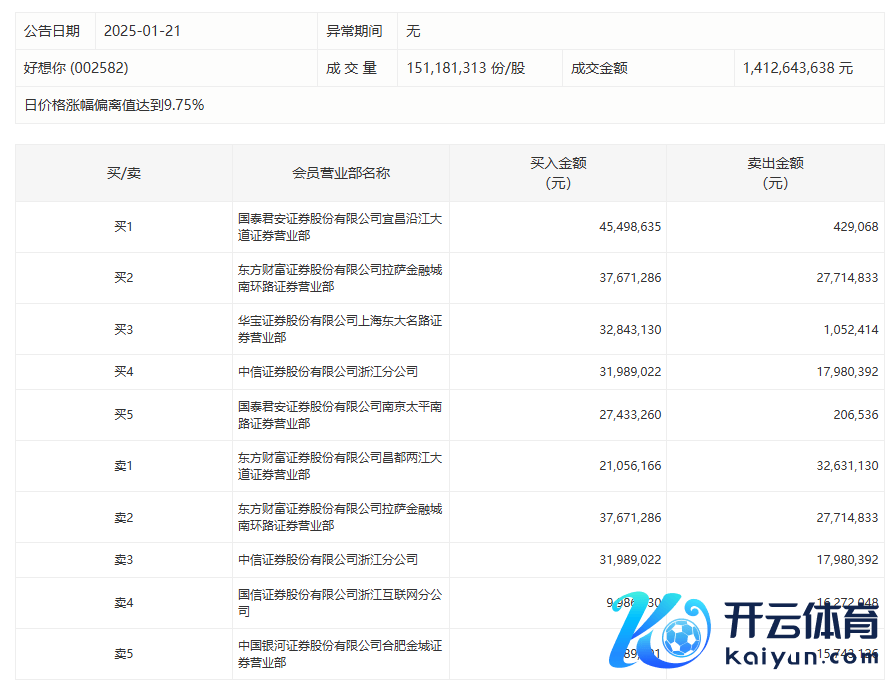894x690 pixels.
Task: Click the Kaiyun soccer ball logo icon
Action: (x=680, y=636)
